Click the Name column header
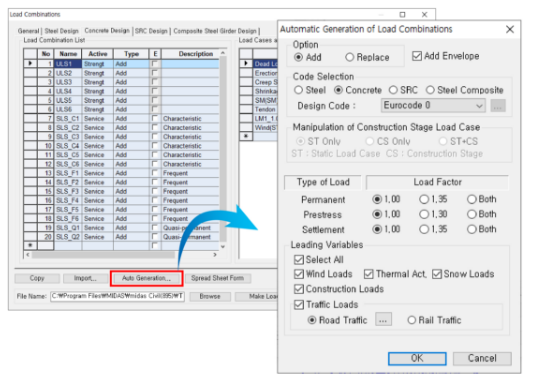Screen dimensions: 535x381 (68, 54)
